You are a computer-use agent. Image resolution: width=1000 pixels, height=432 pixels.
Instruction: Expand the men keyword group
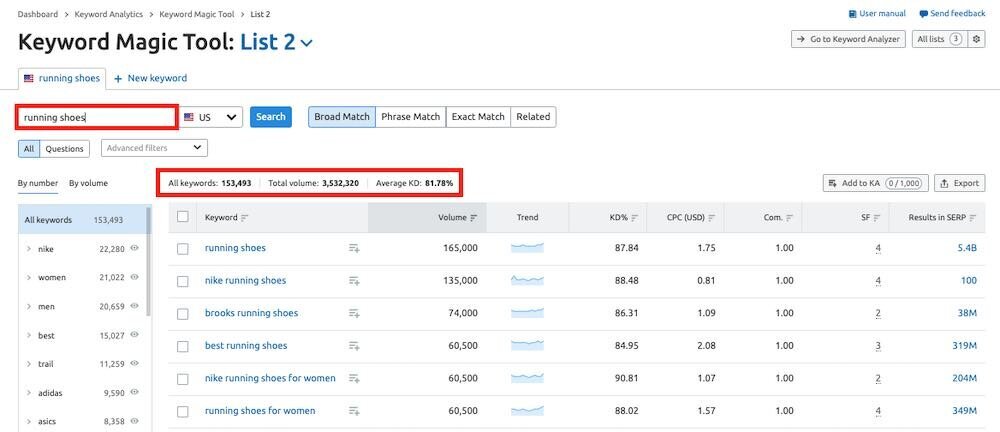coord(29,306)
